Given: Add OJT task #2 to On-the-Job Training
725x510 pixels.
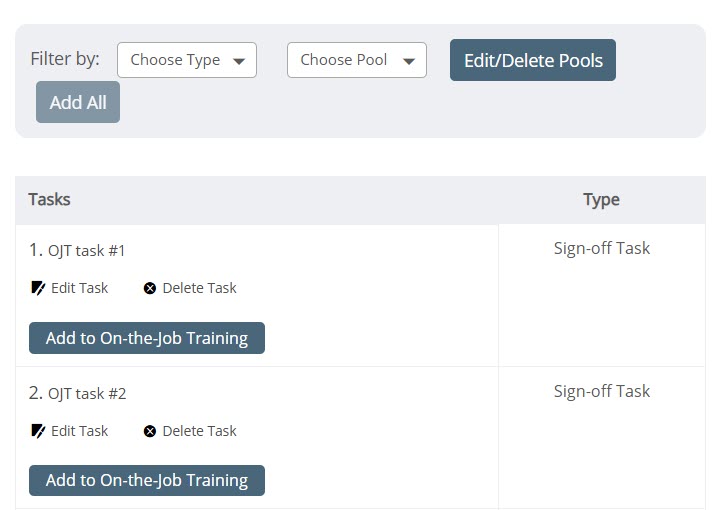Looking at the screenshot, I should point(147,480).
